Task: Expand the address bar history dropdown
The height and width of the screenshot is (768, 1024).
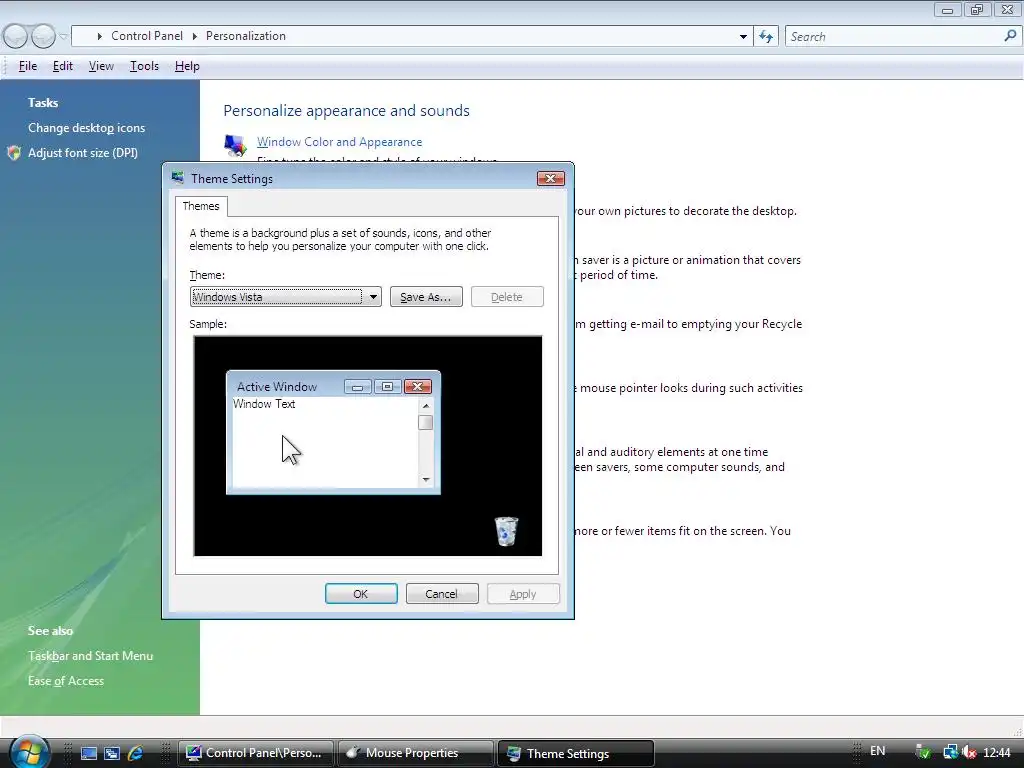Action: tap(743, 37)
